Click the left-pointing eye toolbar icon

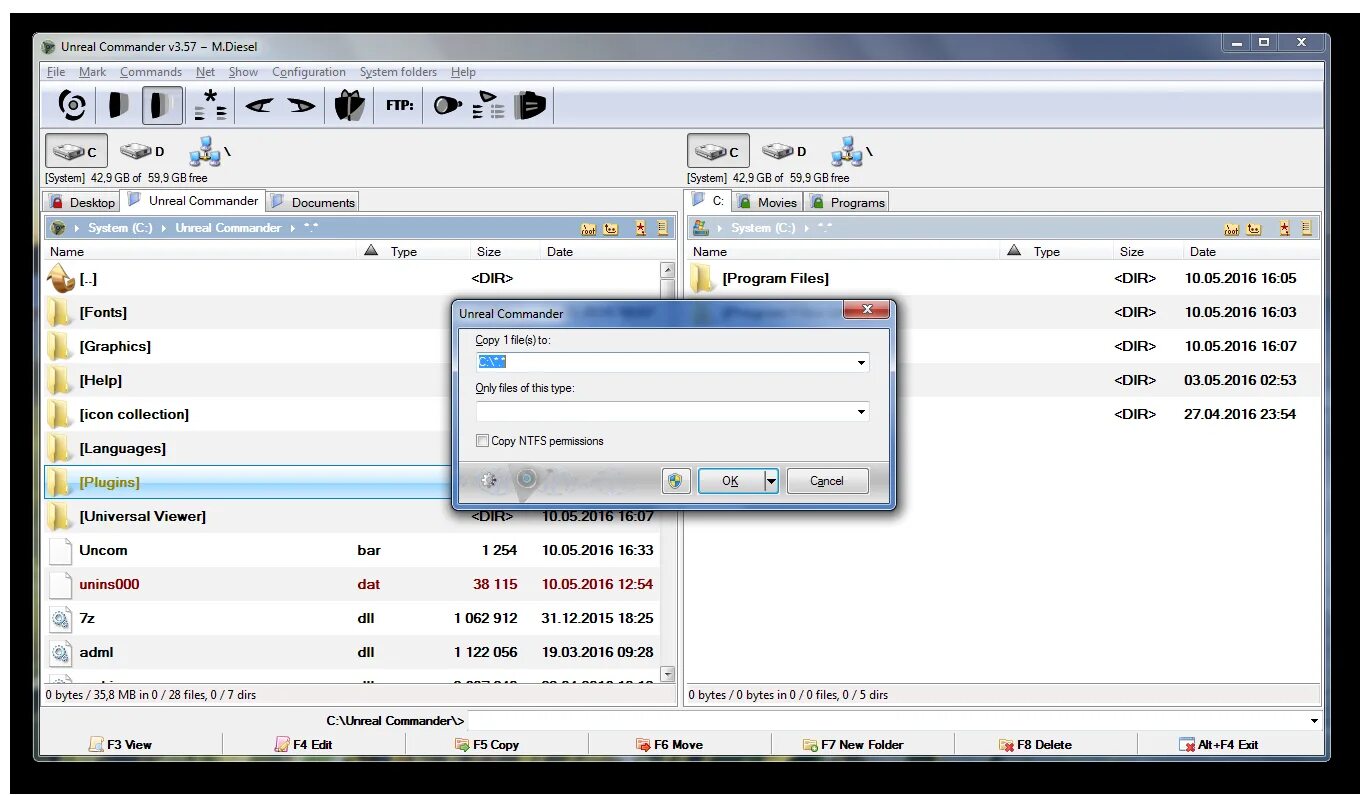coord(259,105)
